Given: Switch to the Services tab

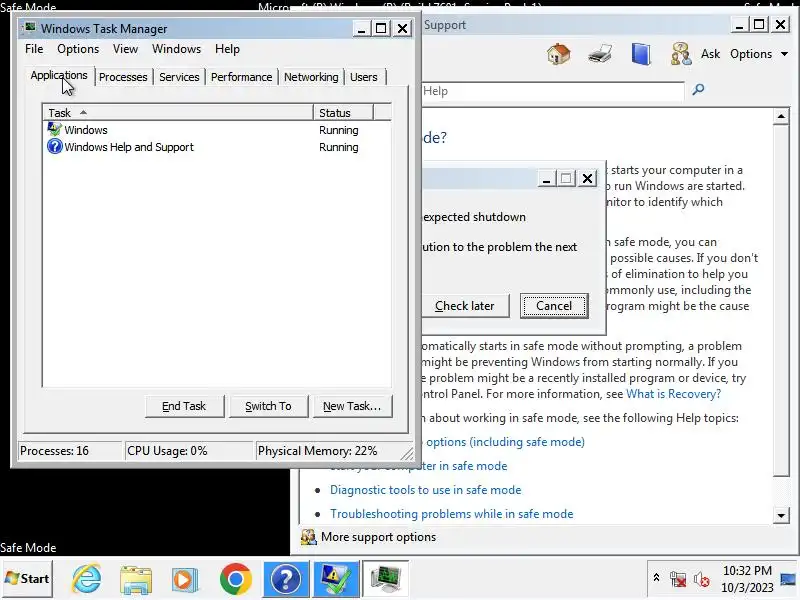Looking at the screenshot, I should click(179, 77).
